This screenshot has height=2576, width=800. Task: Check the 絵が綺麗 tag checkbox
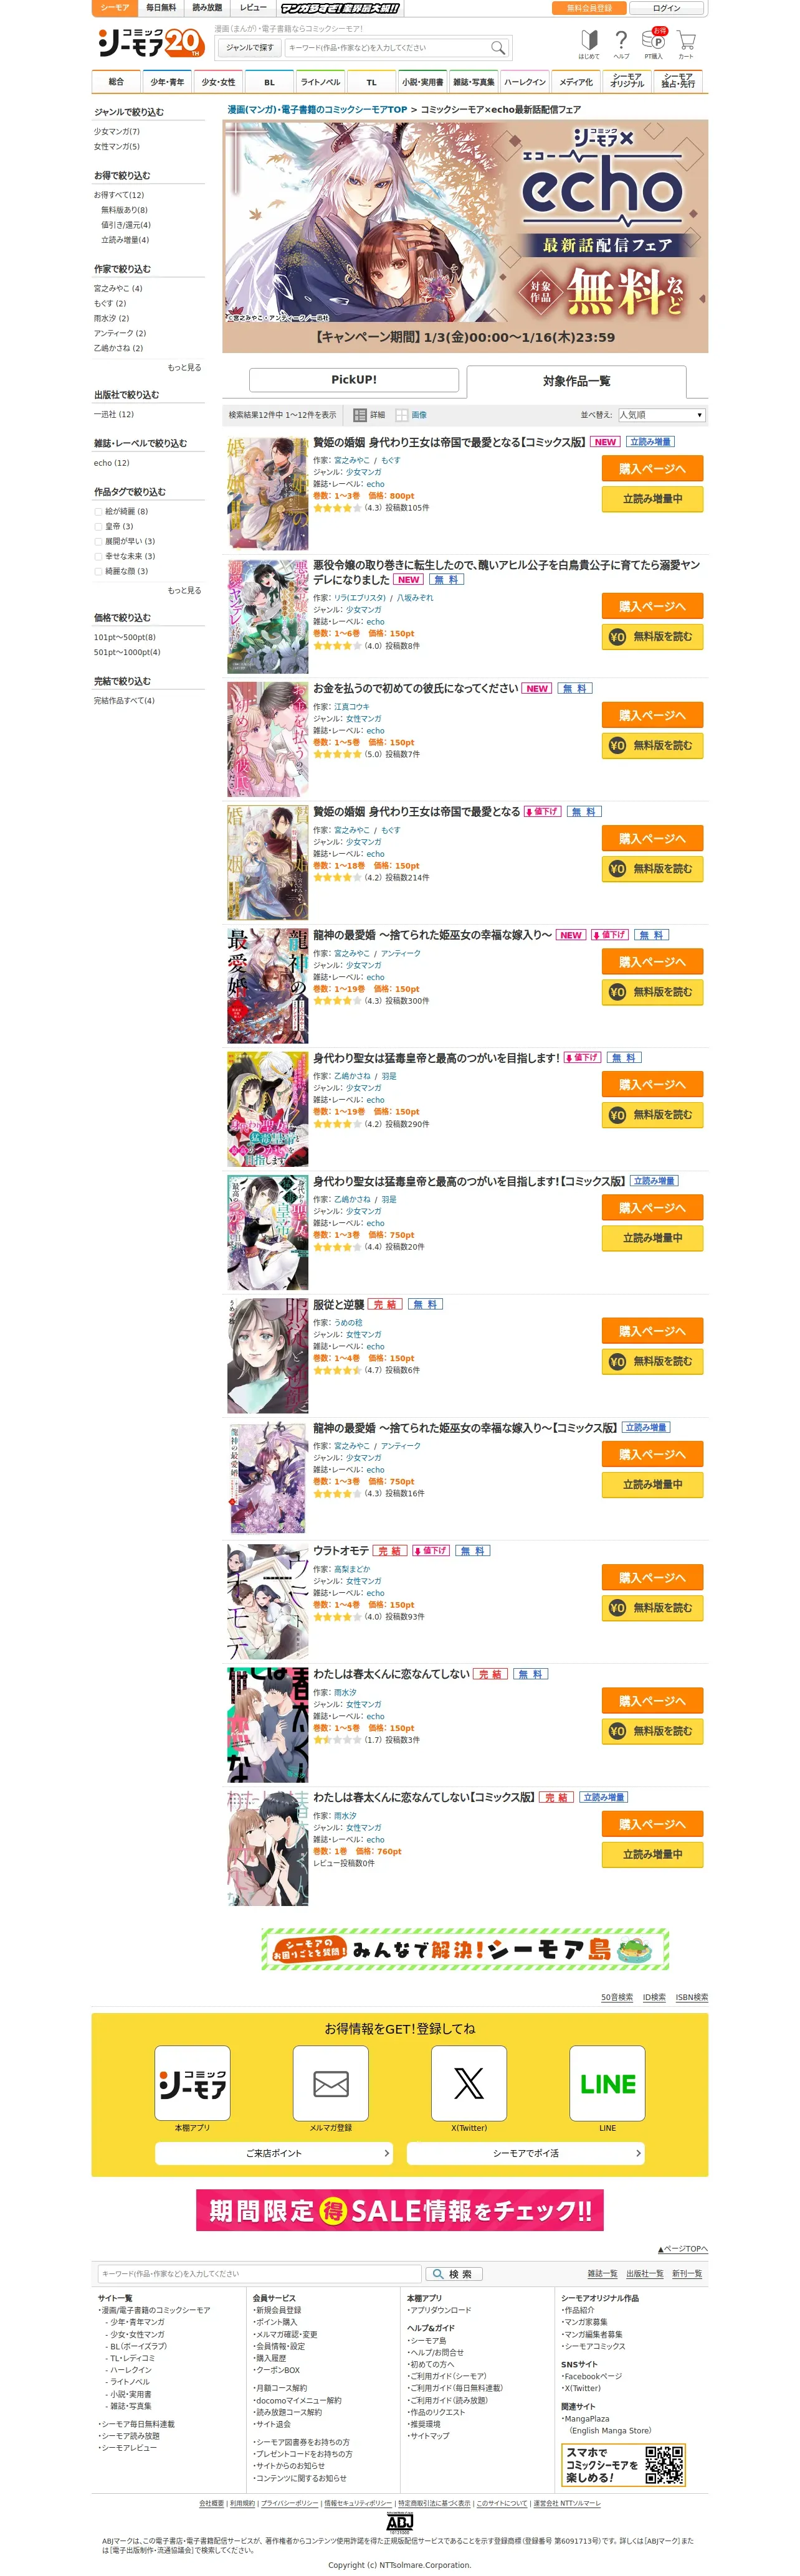98,512
